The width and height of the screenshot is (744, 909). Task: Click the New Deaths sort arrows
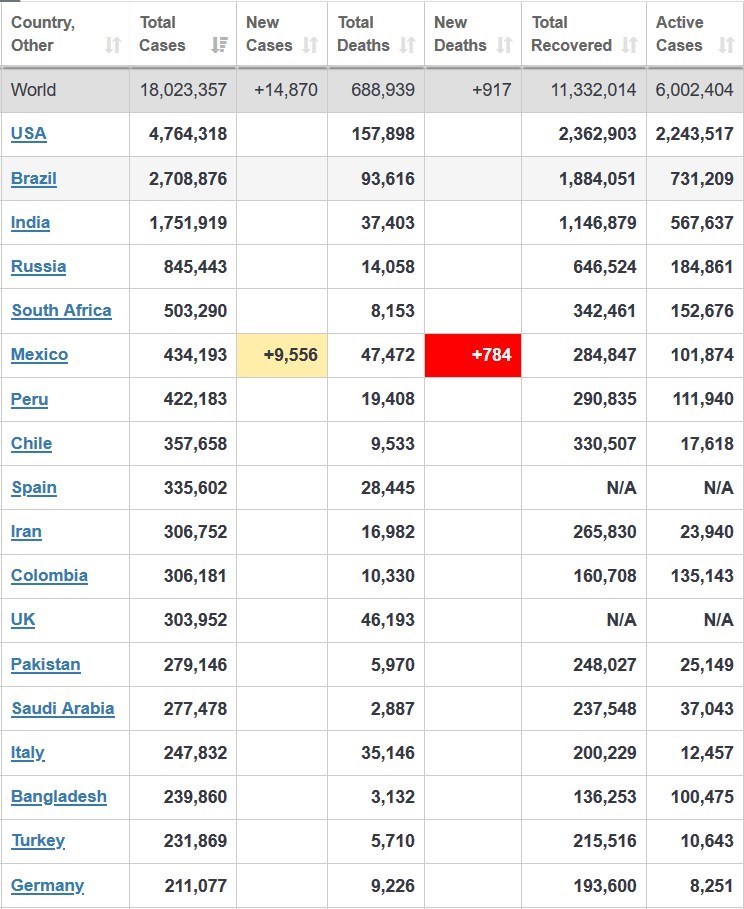coord(504,45)
